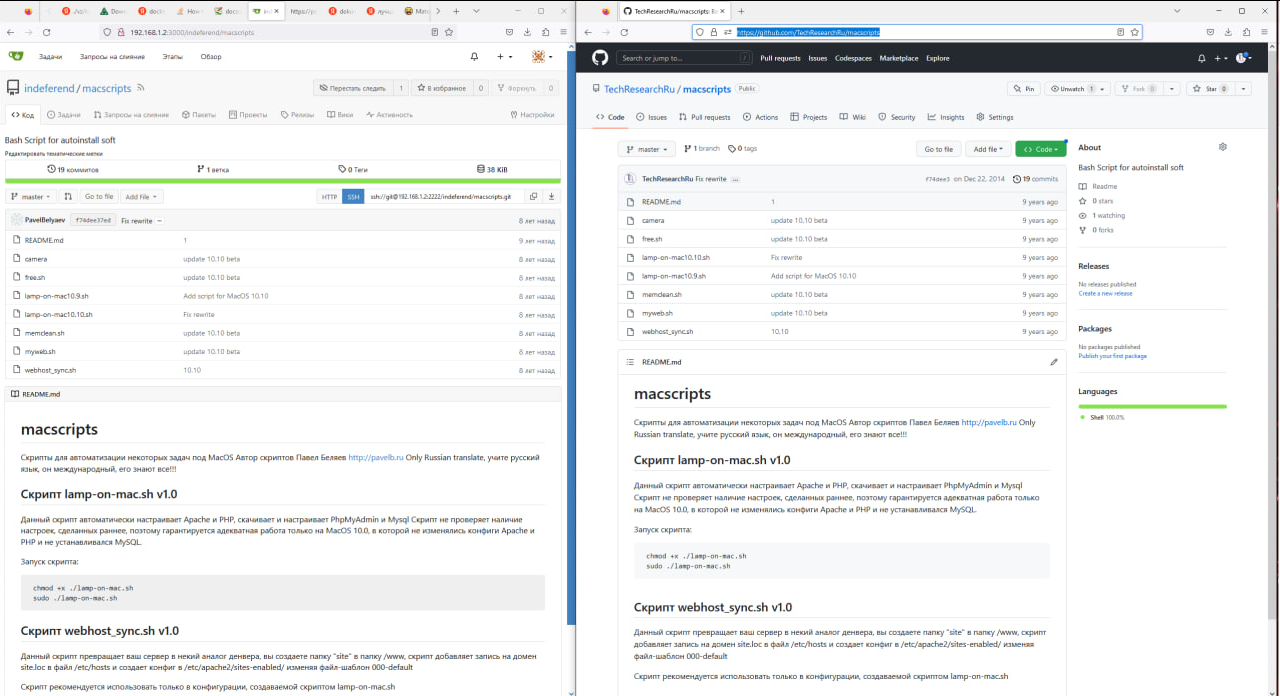The image size is (1280, 696).
Task: Open webhost_sync.sh file on GitHub
Action: coord(667,332)
